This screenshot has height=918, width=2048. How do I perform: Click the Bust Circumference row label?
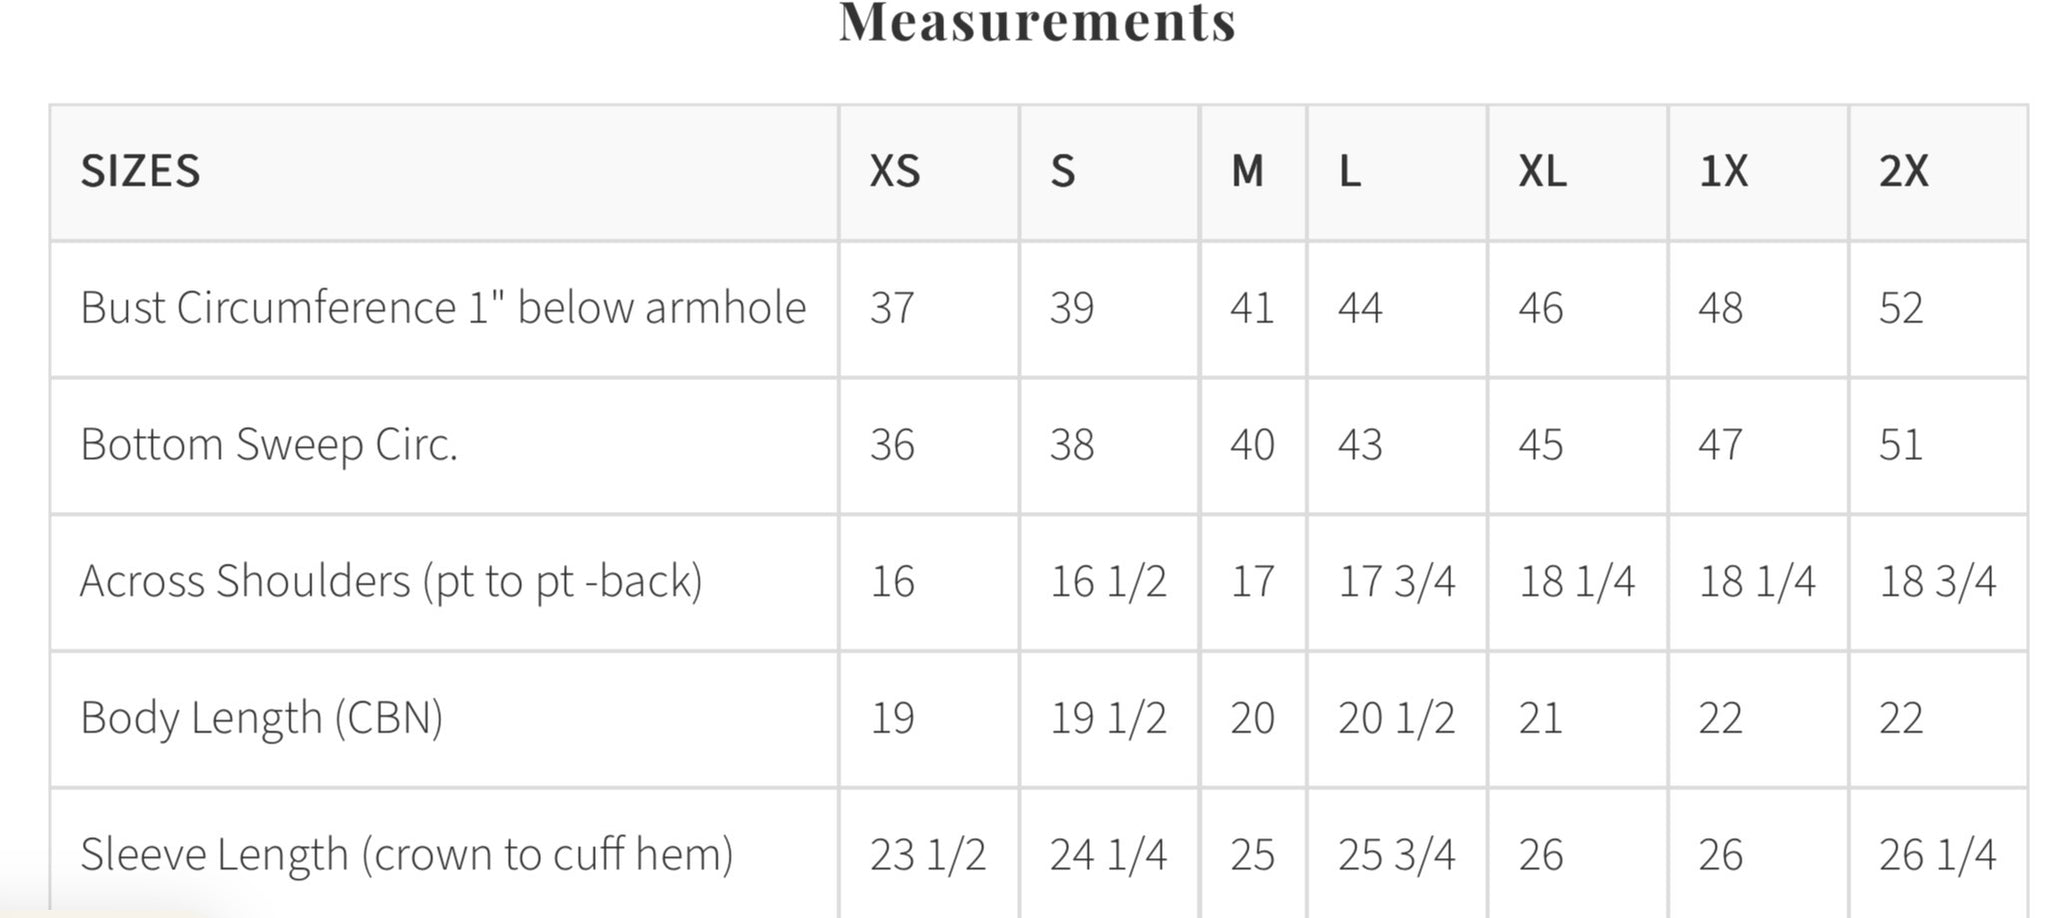443,308
